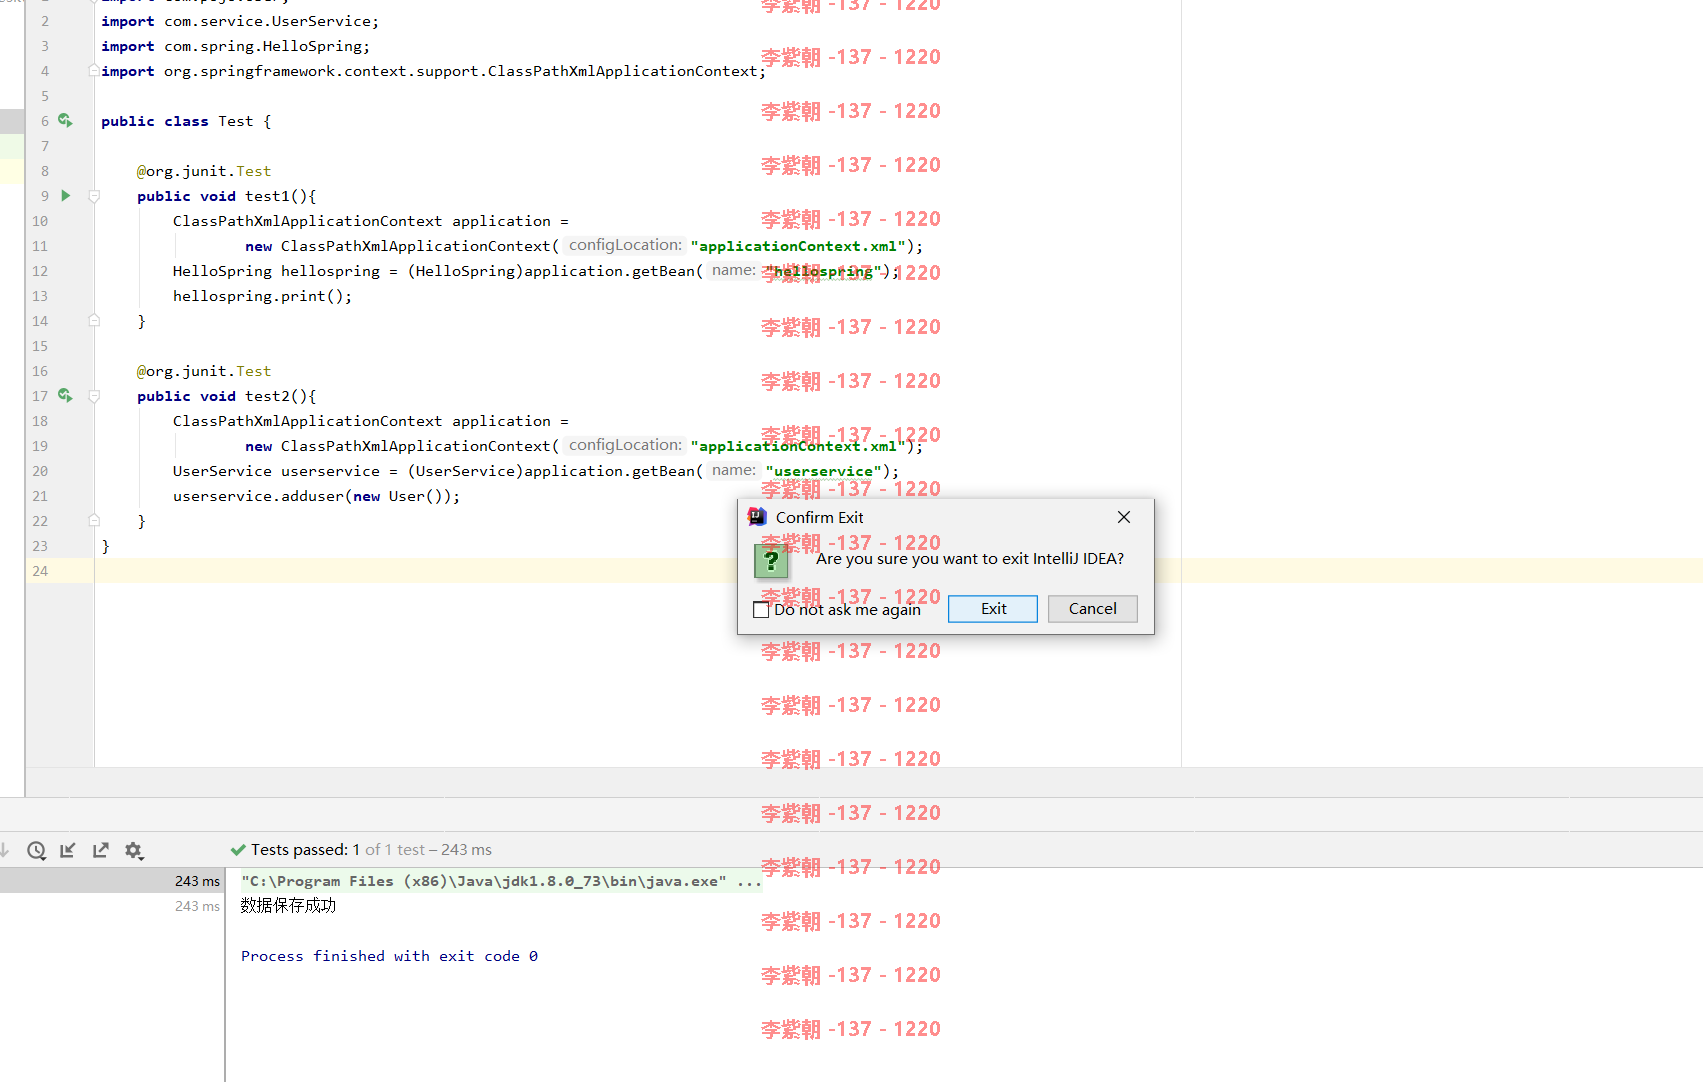
Task: Collapse the imports fold marker at line 4
Action: click(x=93, y=71)
